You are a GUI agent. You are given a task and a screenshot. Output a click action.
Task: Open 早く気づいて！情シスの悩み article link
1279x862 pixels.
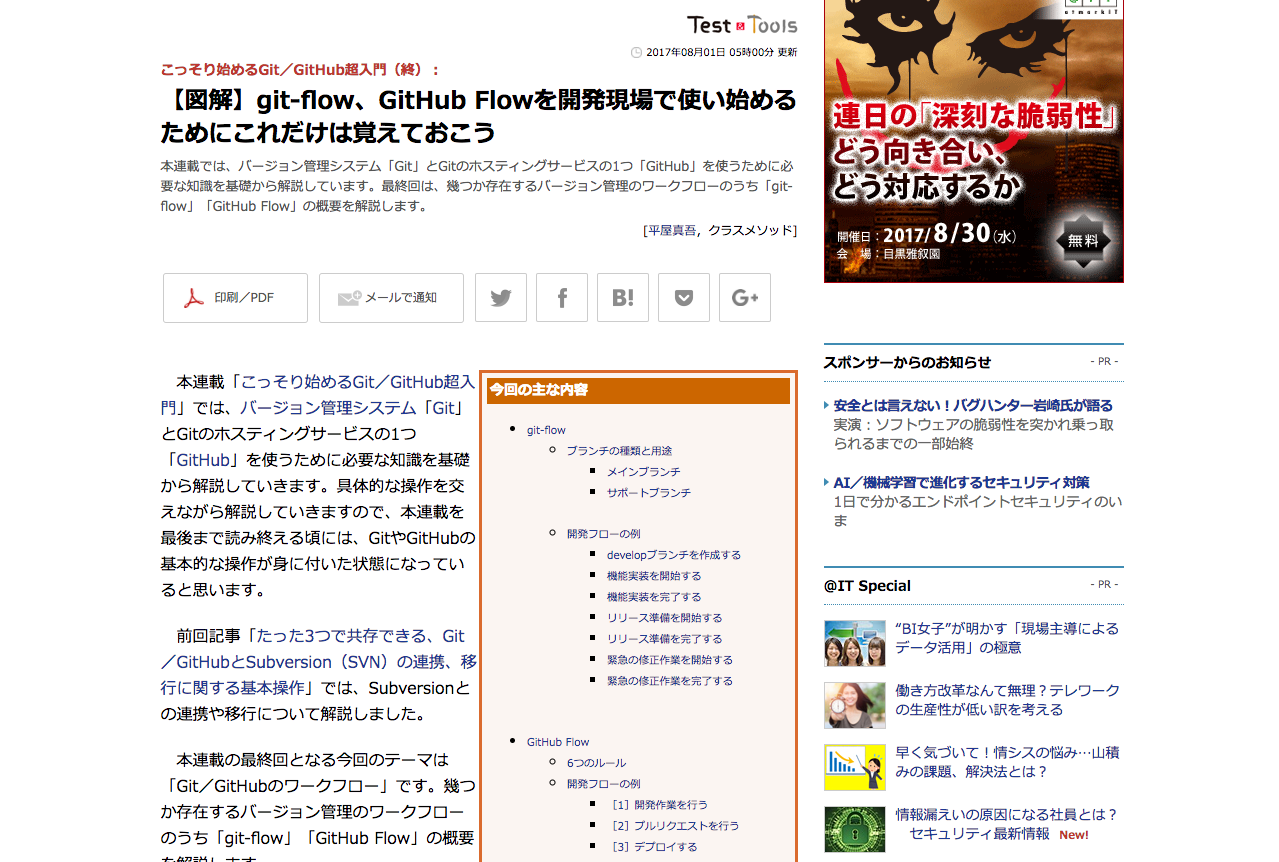coord(1007,762)
